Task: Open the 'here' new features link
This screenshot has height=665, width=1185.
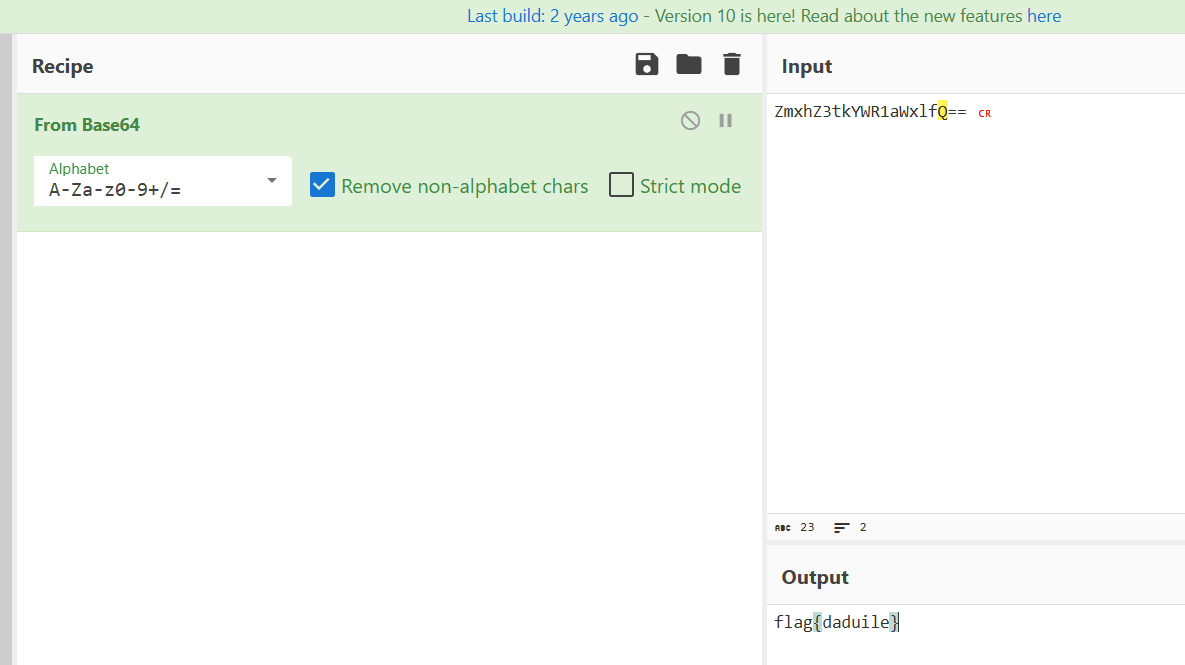Action: click(1044, 16)
